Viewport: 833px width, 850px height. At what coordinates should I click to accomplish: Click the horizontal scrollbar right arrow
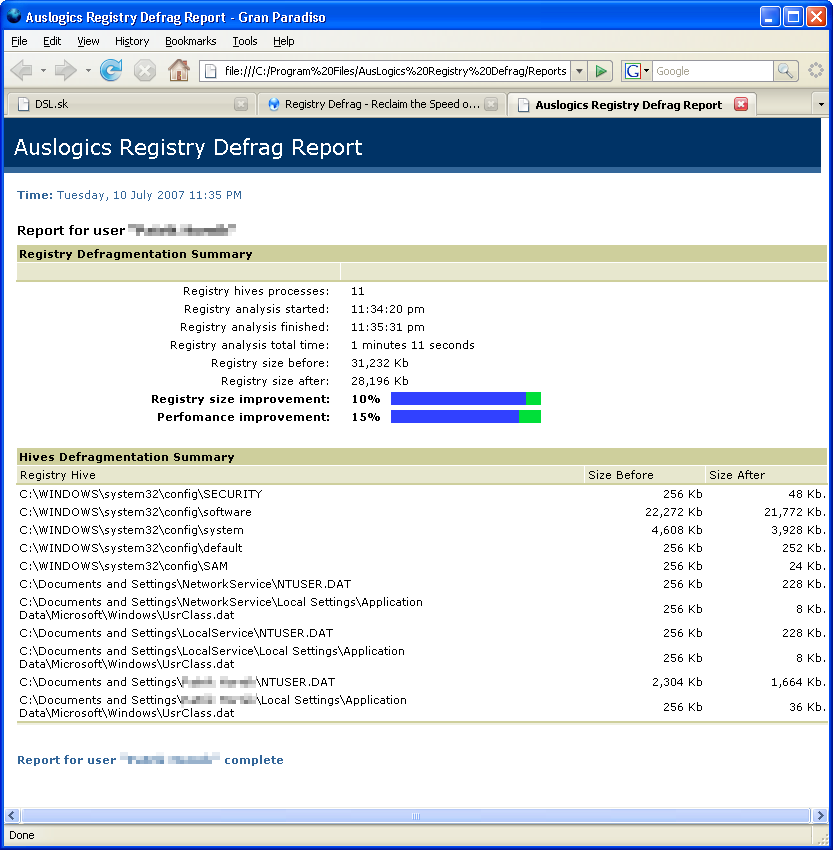tap(819, 816)
